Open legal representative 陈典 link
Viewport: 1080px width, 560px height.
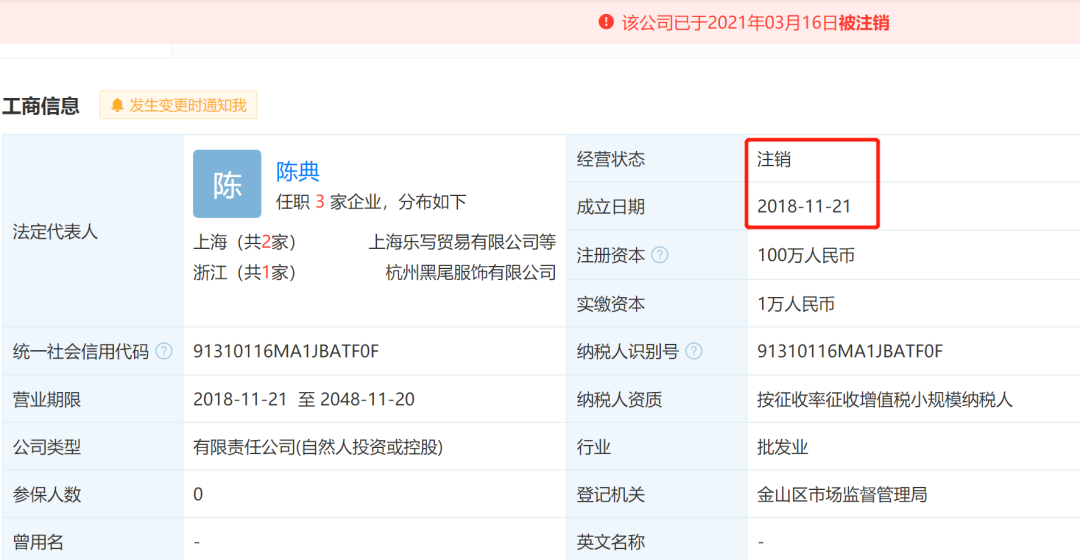[x=298, y=171]
